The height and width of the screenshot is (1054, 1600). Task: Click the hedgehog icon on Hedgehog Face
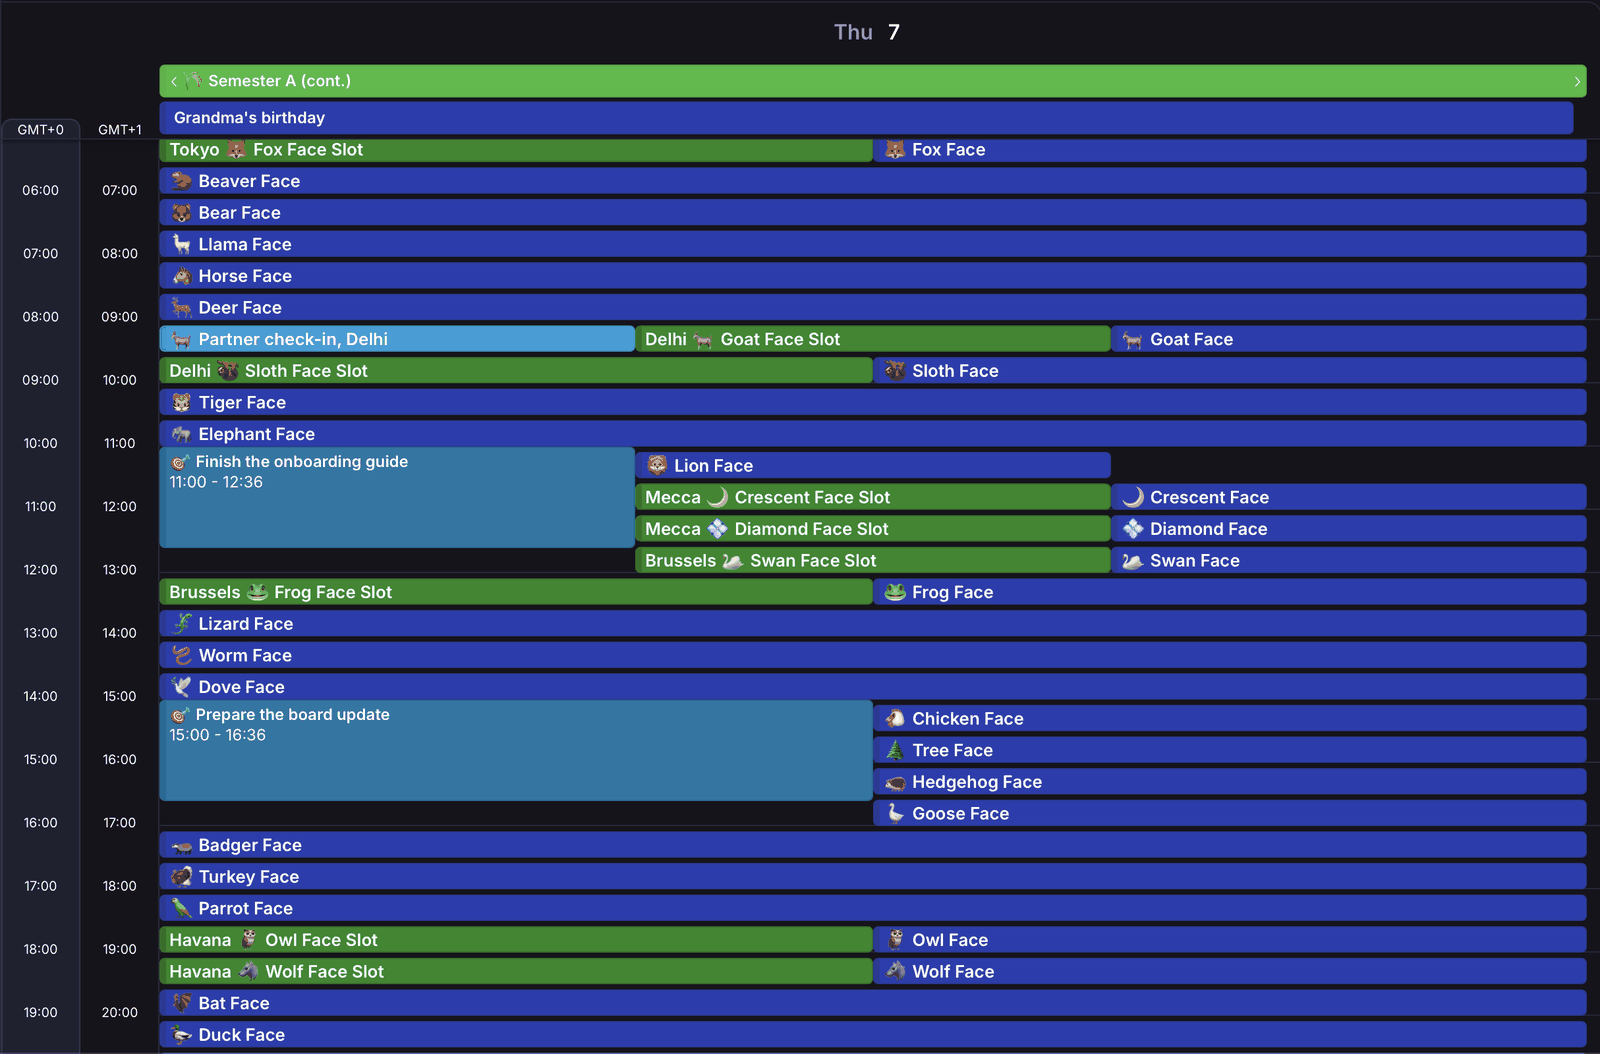895,782
